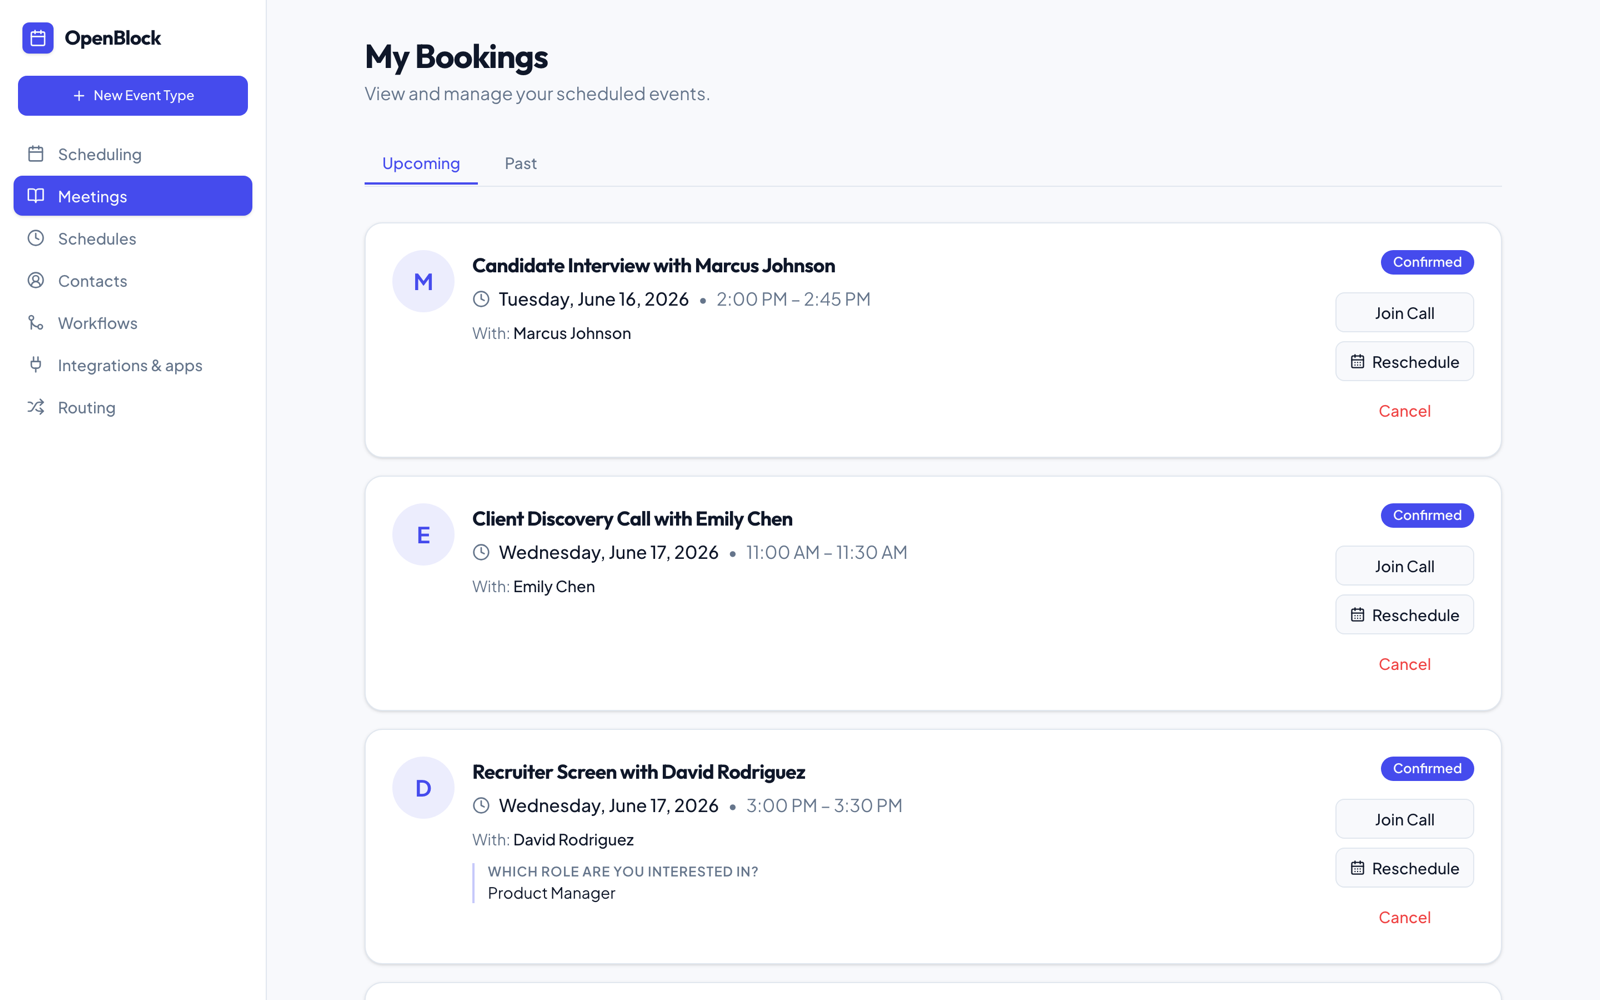Click the M avatar for Marcus Johnson
The height and width of the screenshot is (1000, 1600).
[423, 281]
